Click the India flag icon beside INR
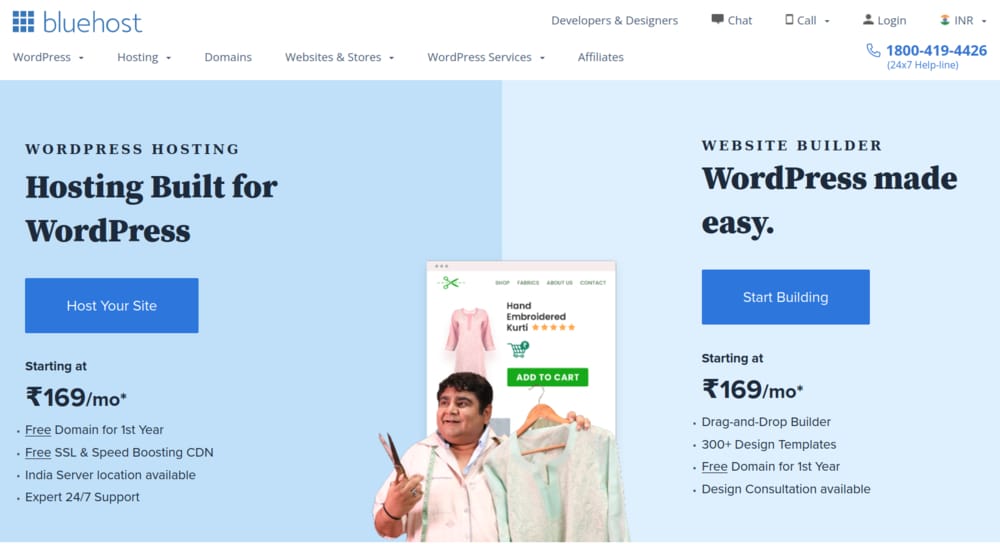Image resolution: width=1000 pixels, height=544 pixels. (x=945, y=20)
